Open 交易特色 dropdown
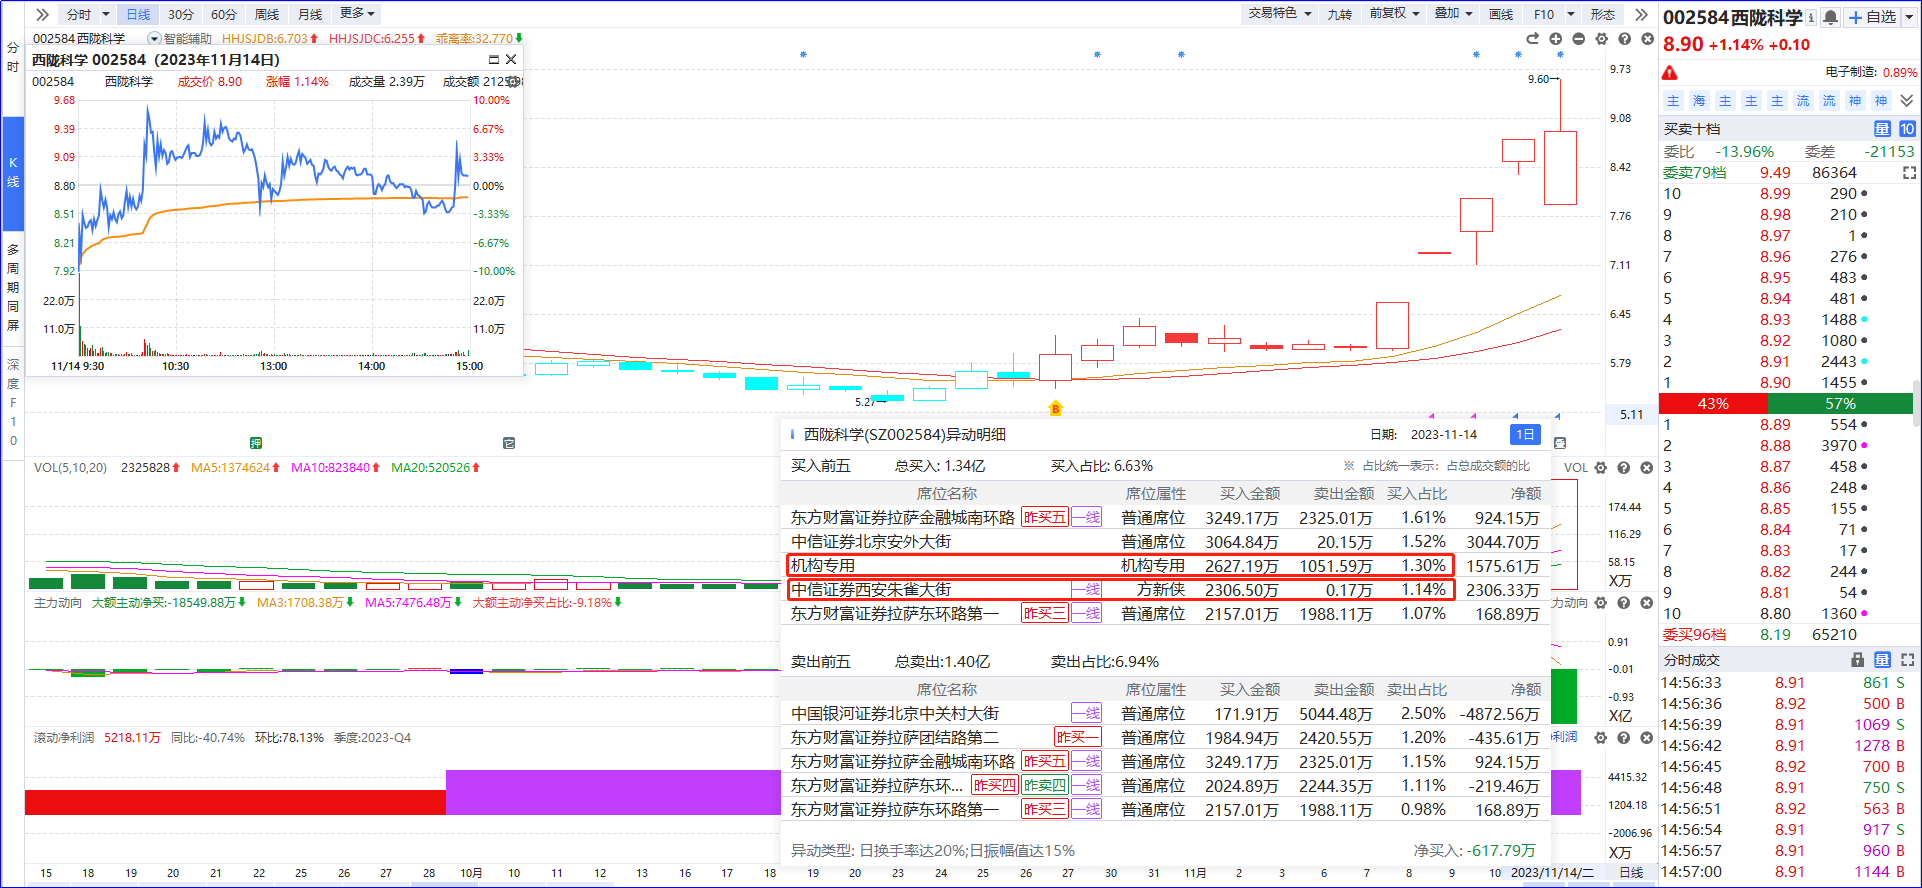This screenshot has height=888, width=1922. [1280, 14]
